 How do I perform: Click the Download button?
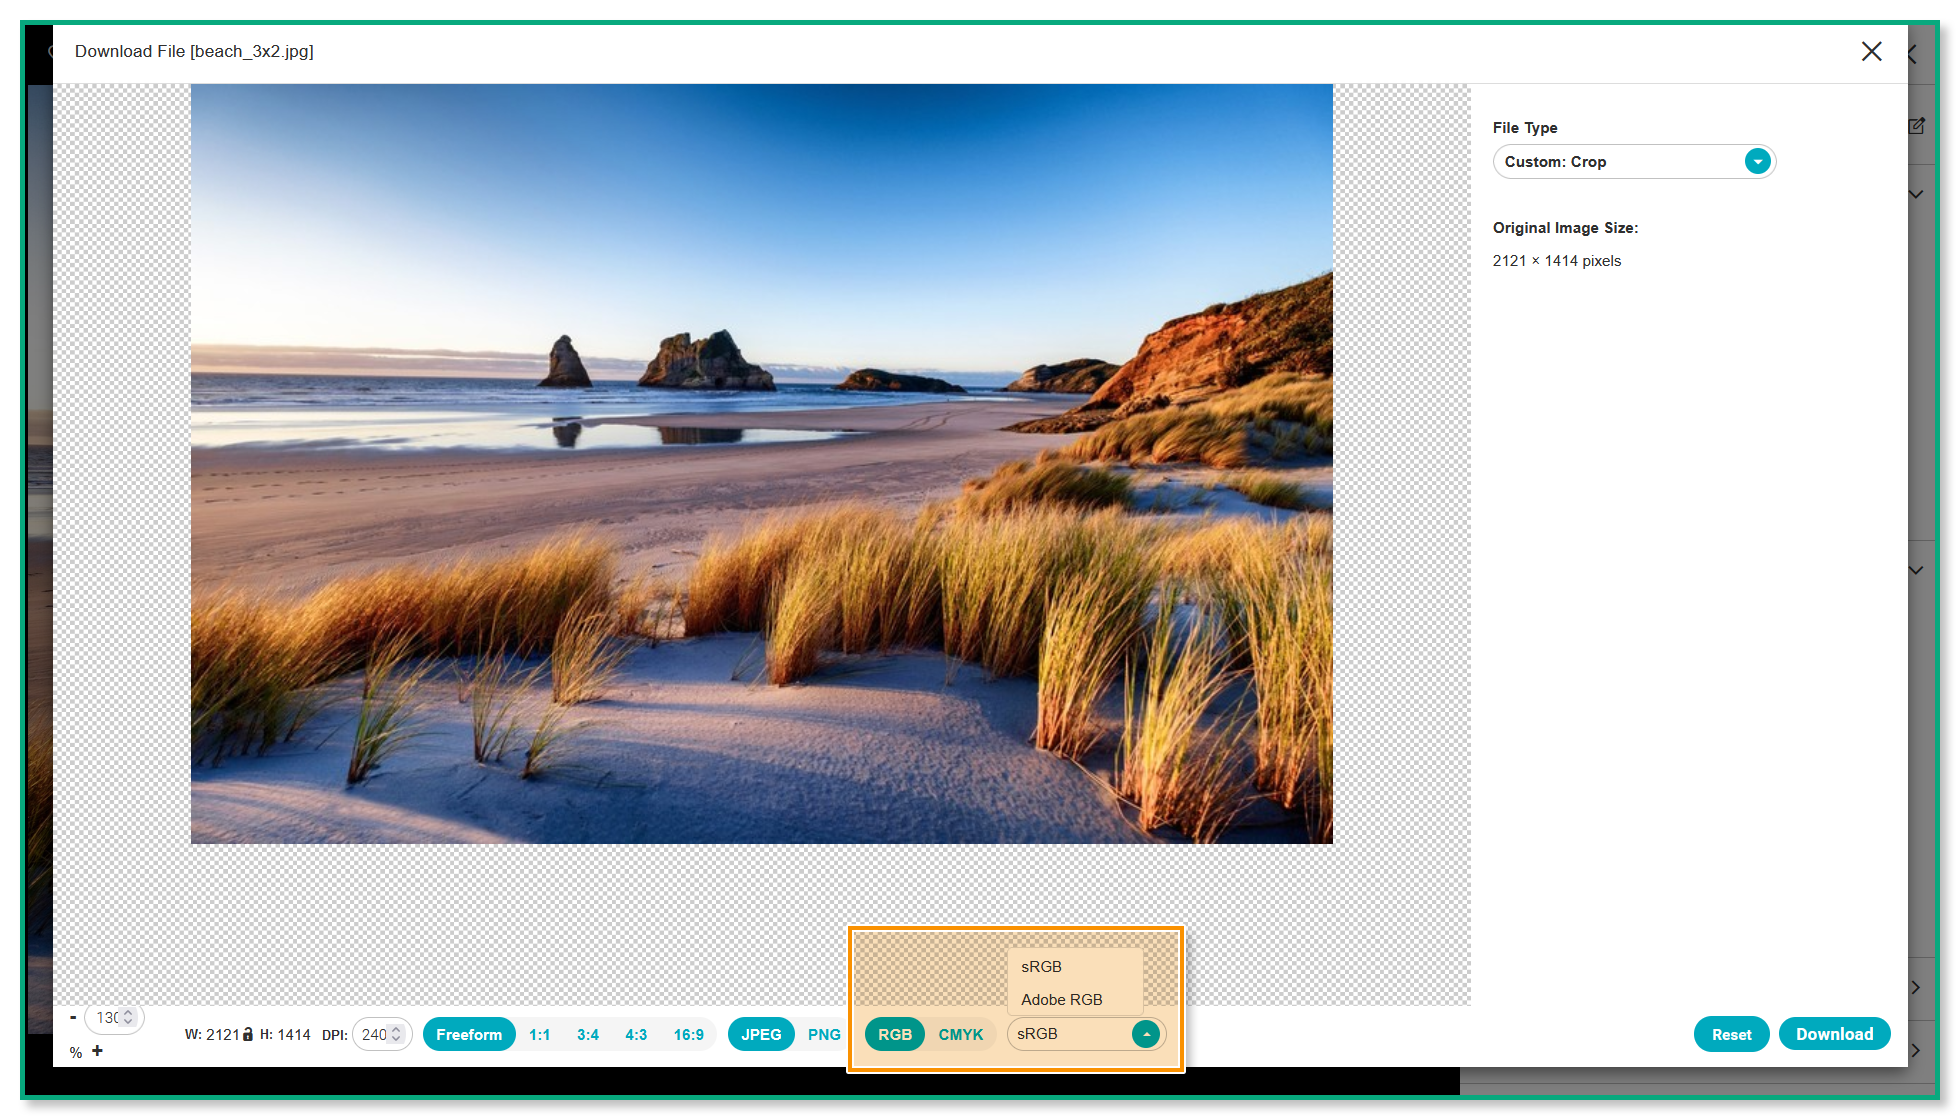tap(1834, 1034)
